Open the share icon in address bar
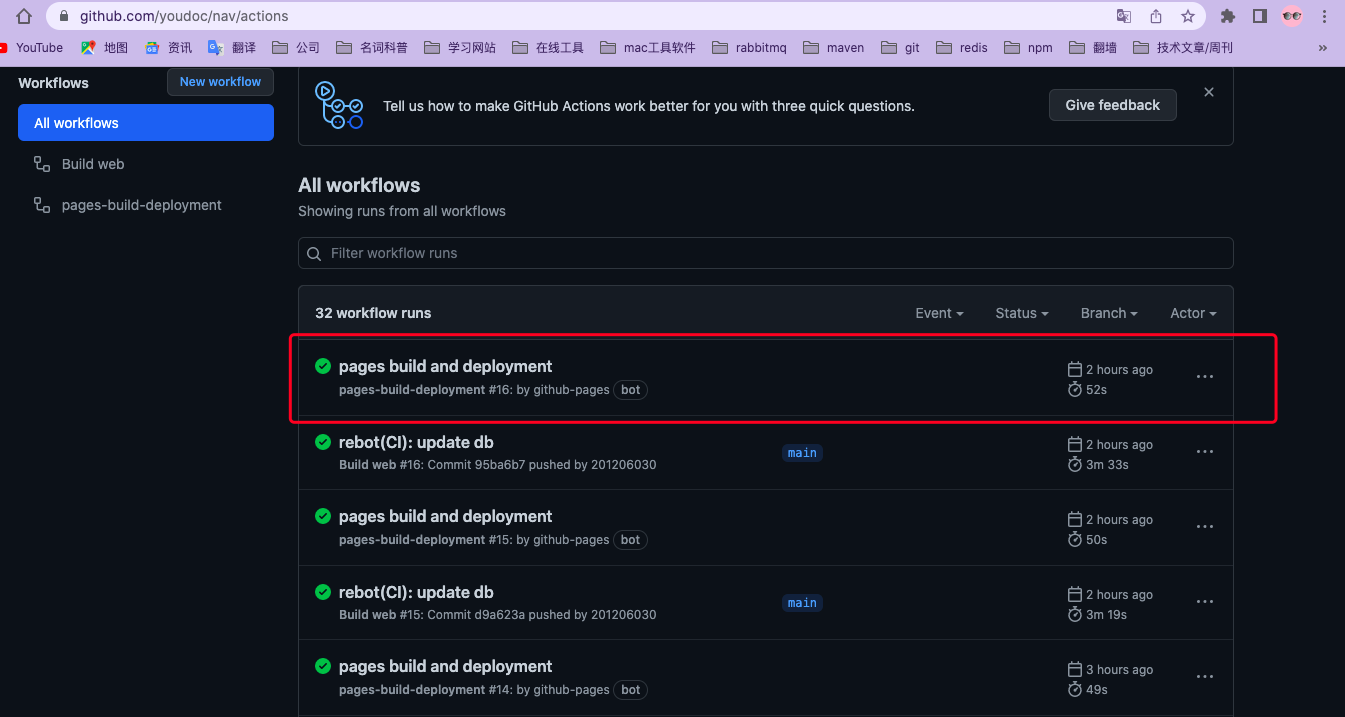1345x717 pixels. click(1156, 16)
